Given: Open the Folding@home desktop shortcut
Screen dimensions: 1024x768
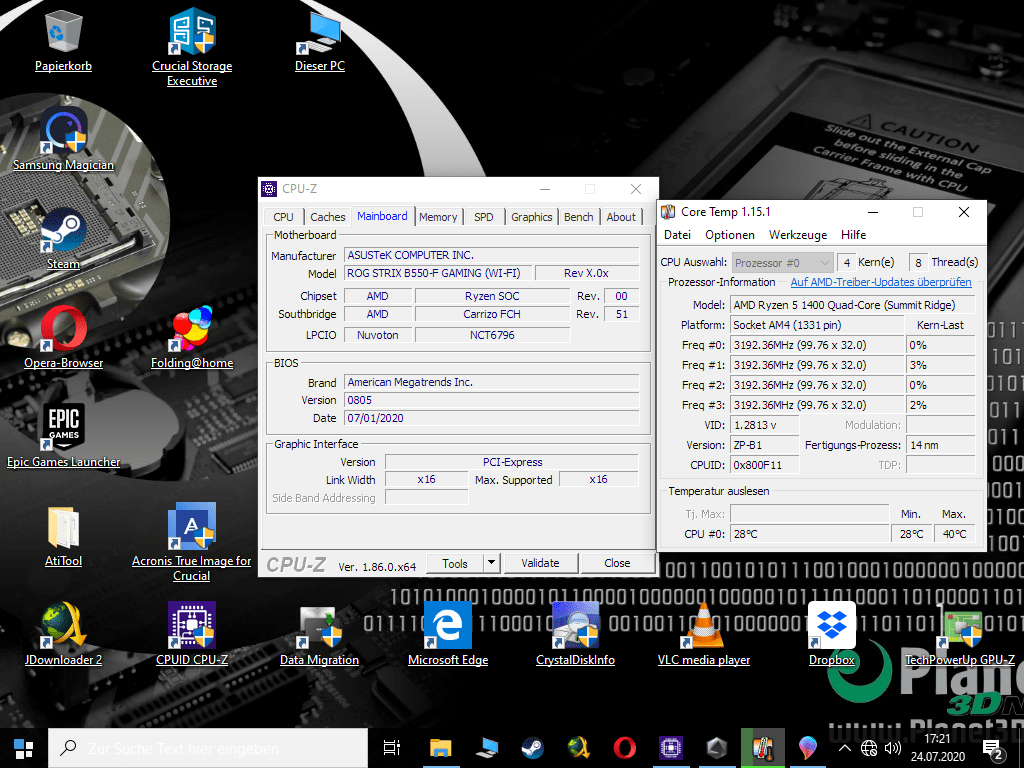Looking at the screenshot, I should coord(192,338).
